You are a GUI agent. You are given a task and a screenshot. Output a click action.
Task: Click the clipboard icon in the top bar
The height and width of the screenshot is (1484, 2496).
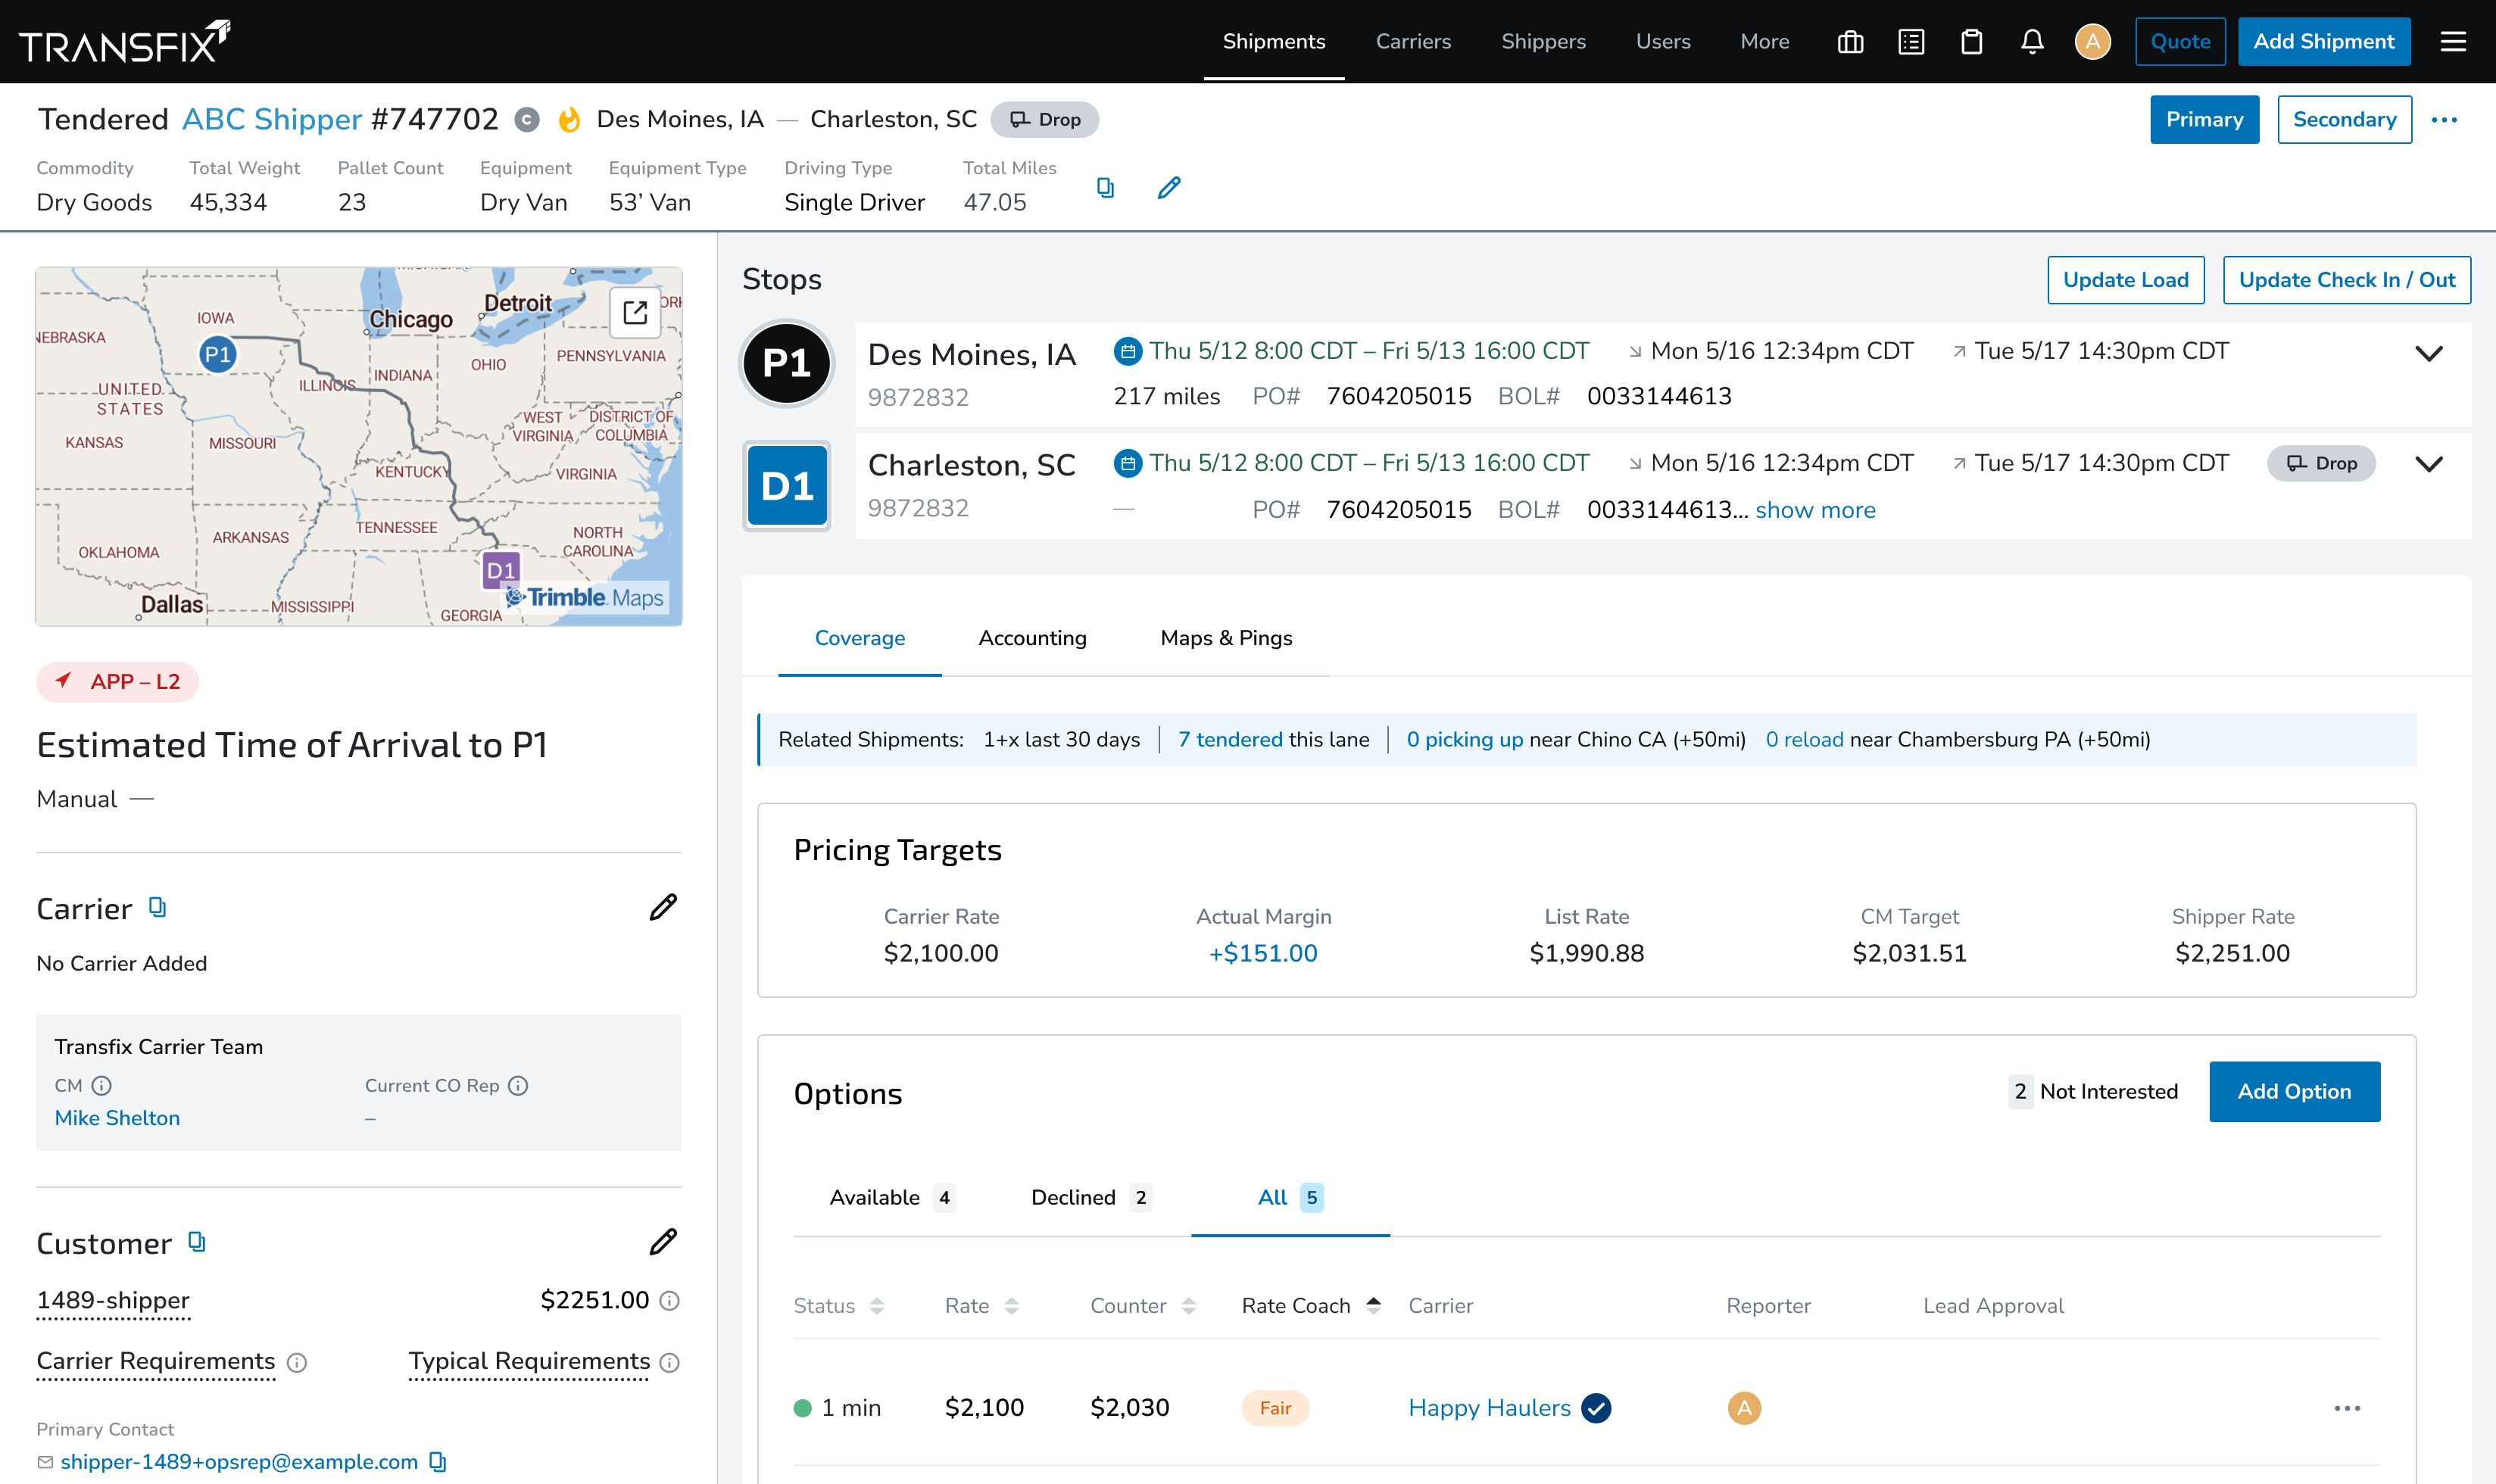1971,41
